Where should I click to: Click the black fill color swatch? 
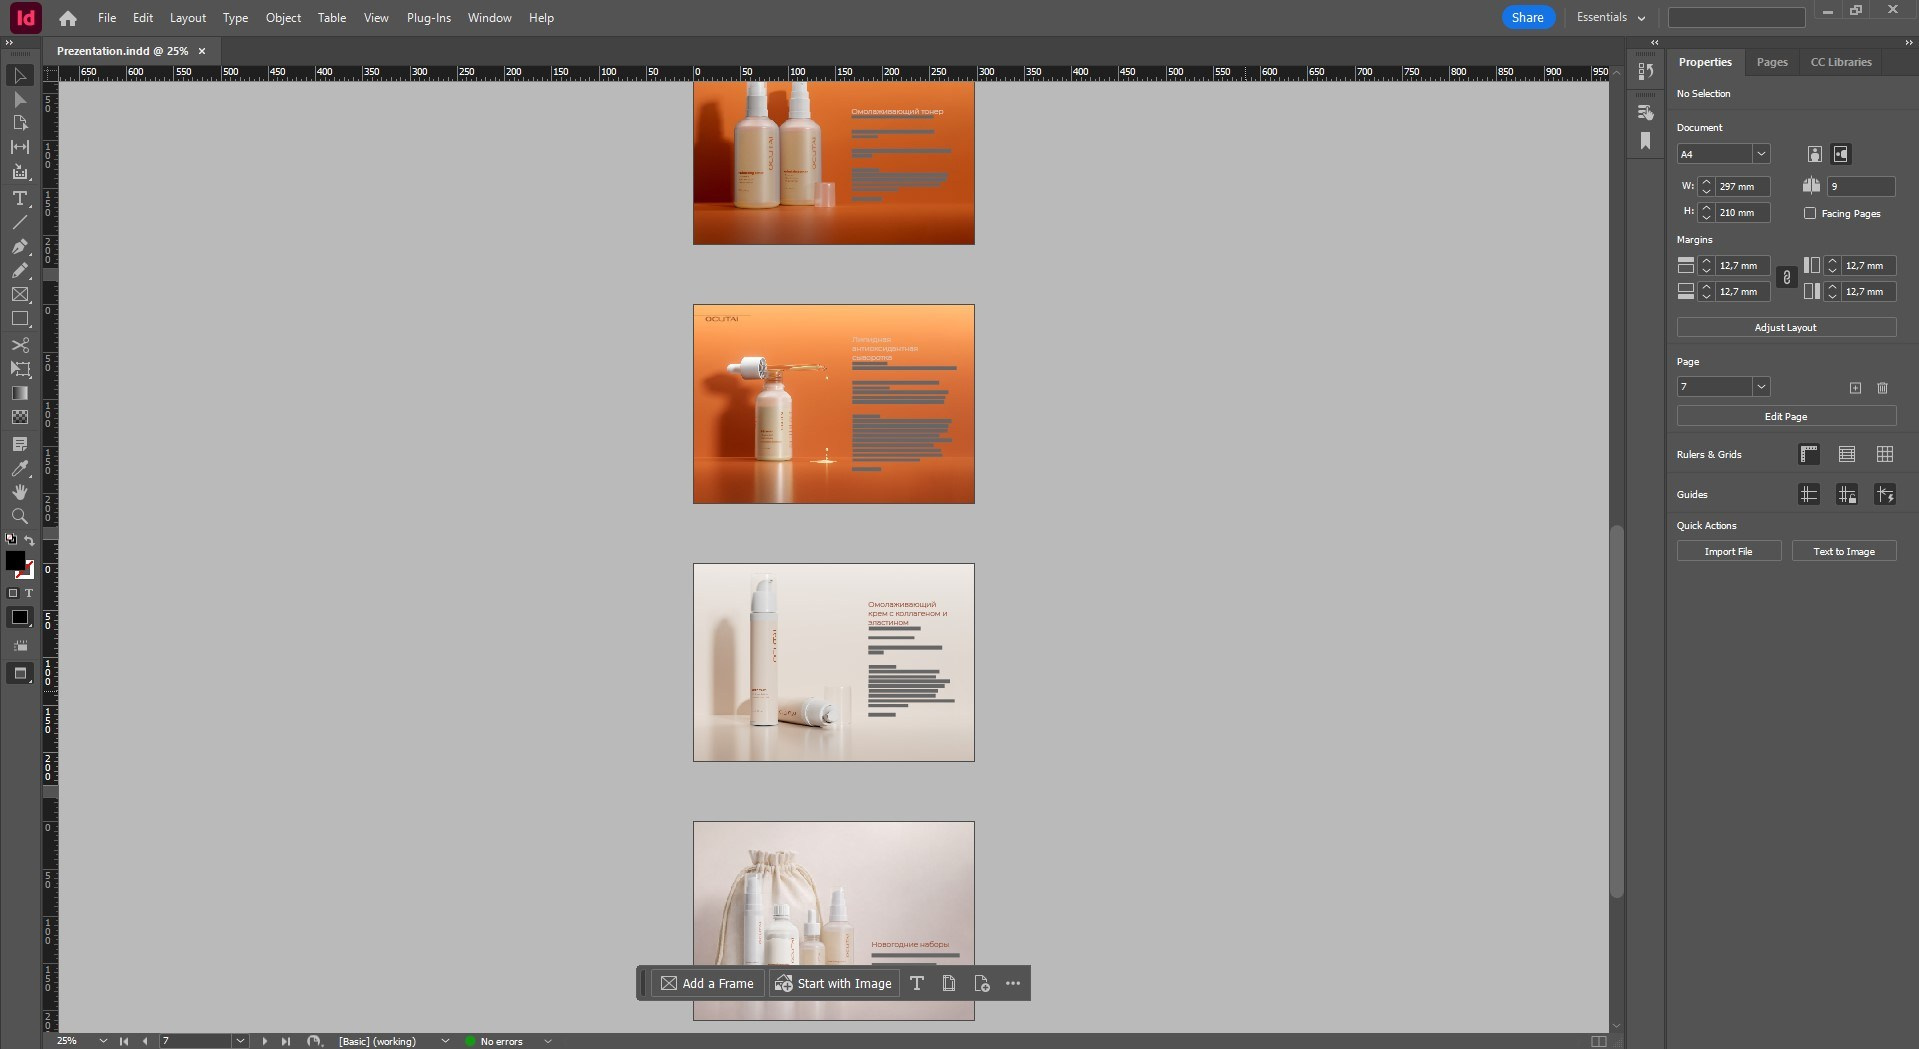15,562
